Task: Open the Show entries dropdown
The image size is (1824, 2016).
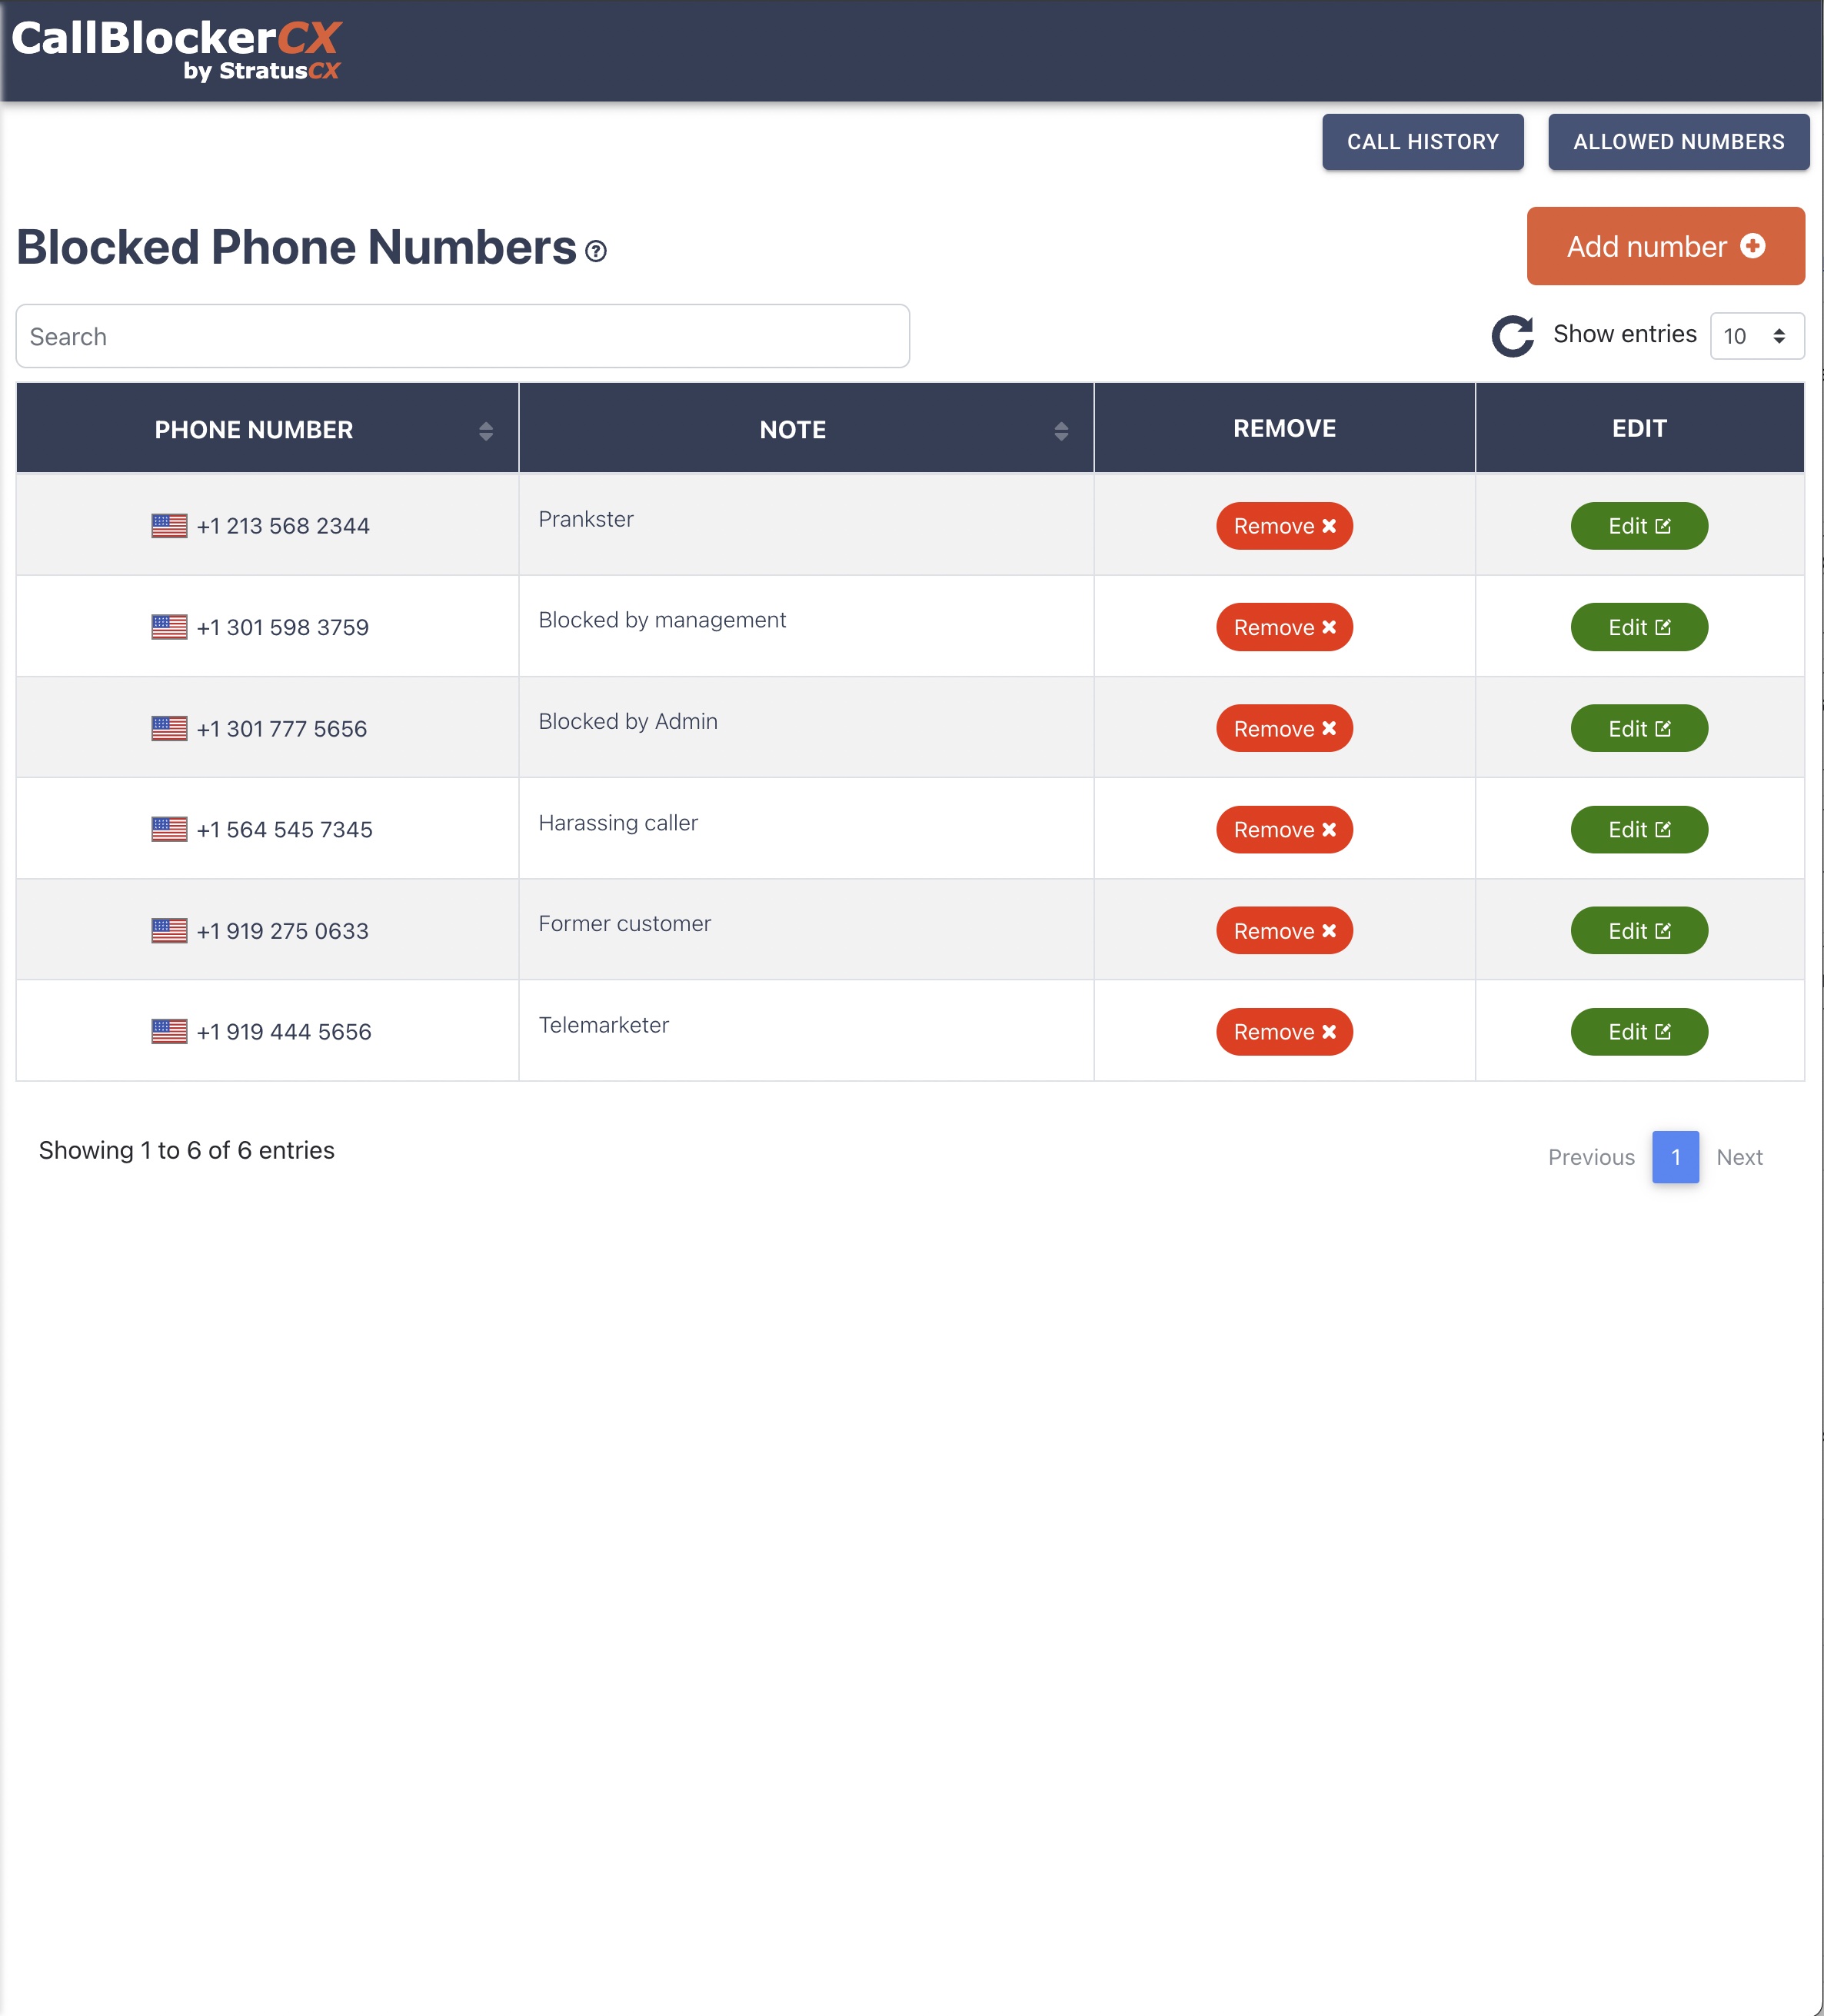Action: 1756,336
